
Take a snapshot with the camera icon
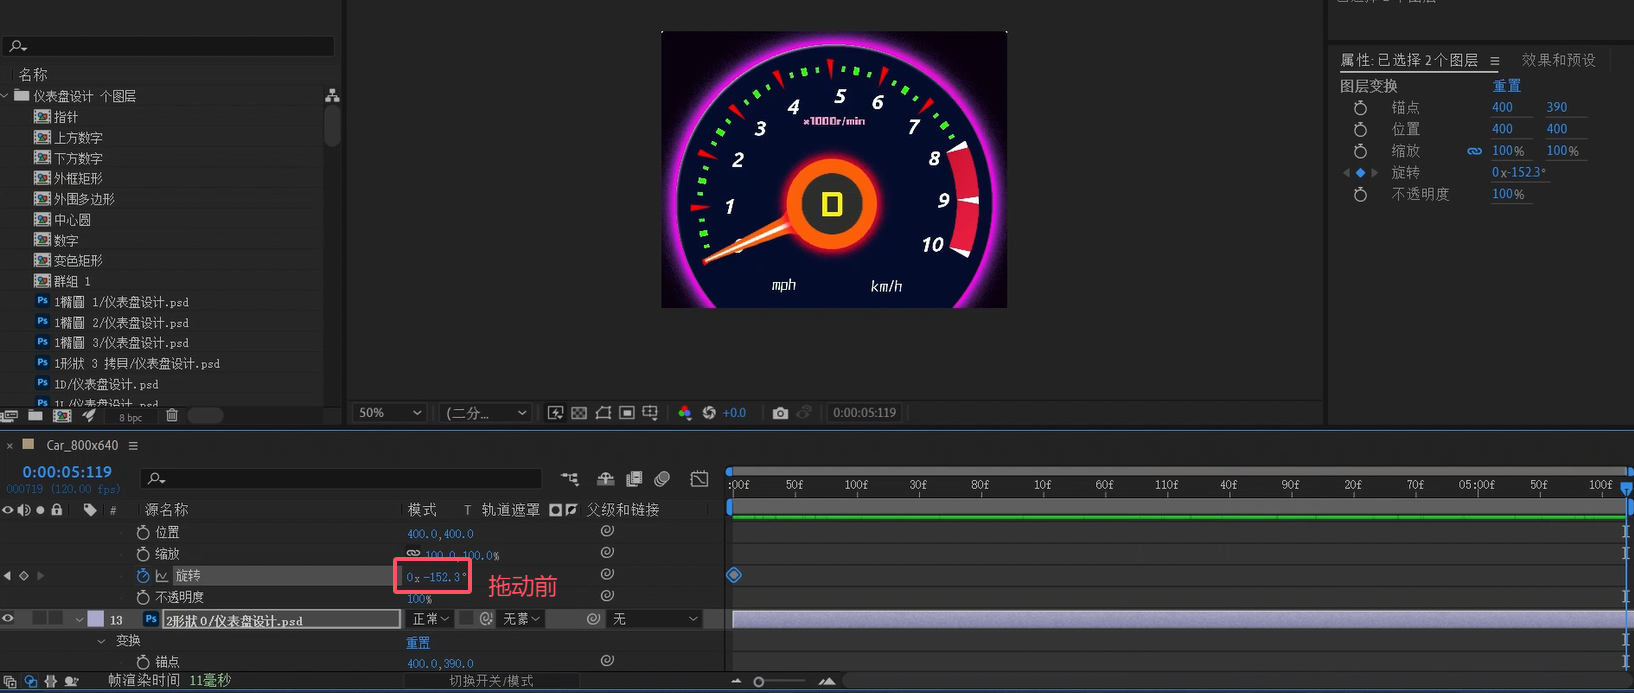click(780, 413)
